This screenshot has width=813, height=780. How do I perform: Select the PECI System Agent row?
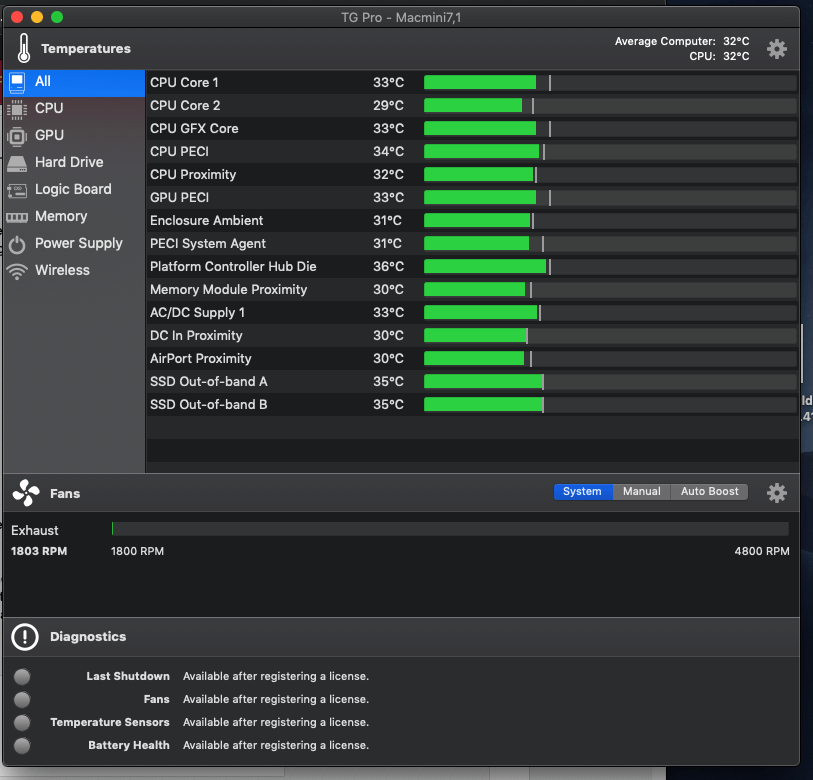click(x=472, y=243)
